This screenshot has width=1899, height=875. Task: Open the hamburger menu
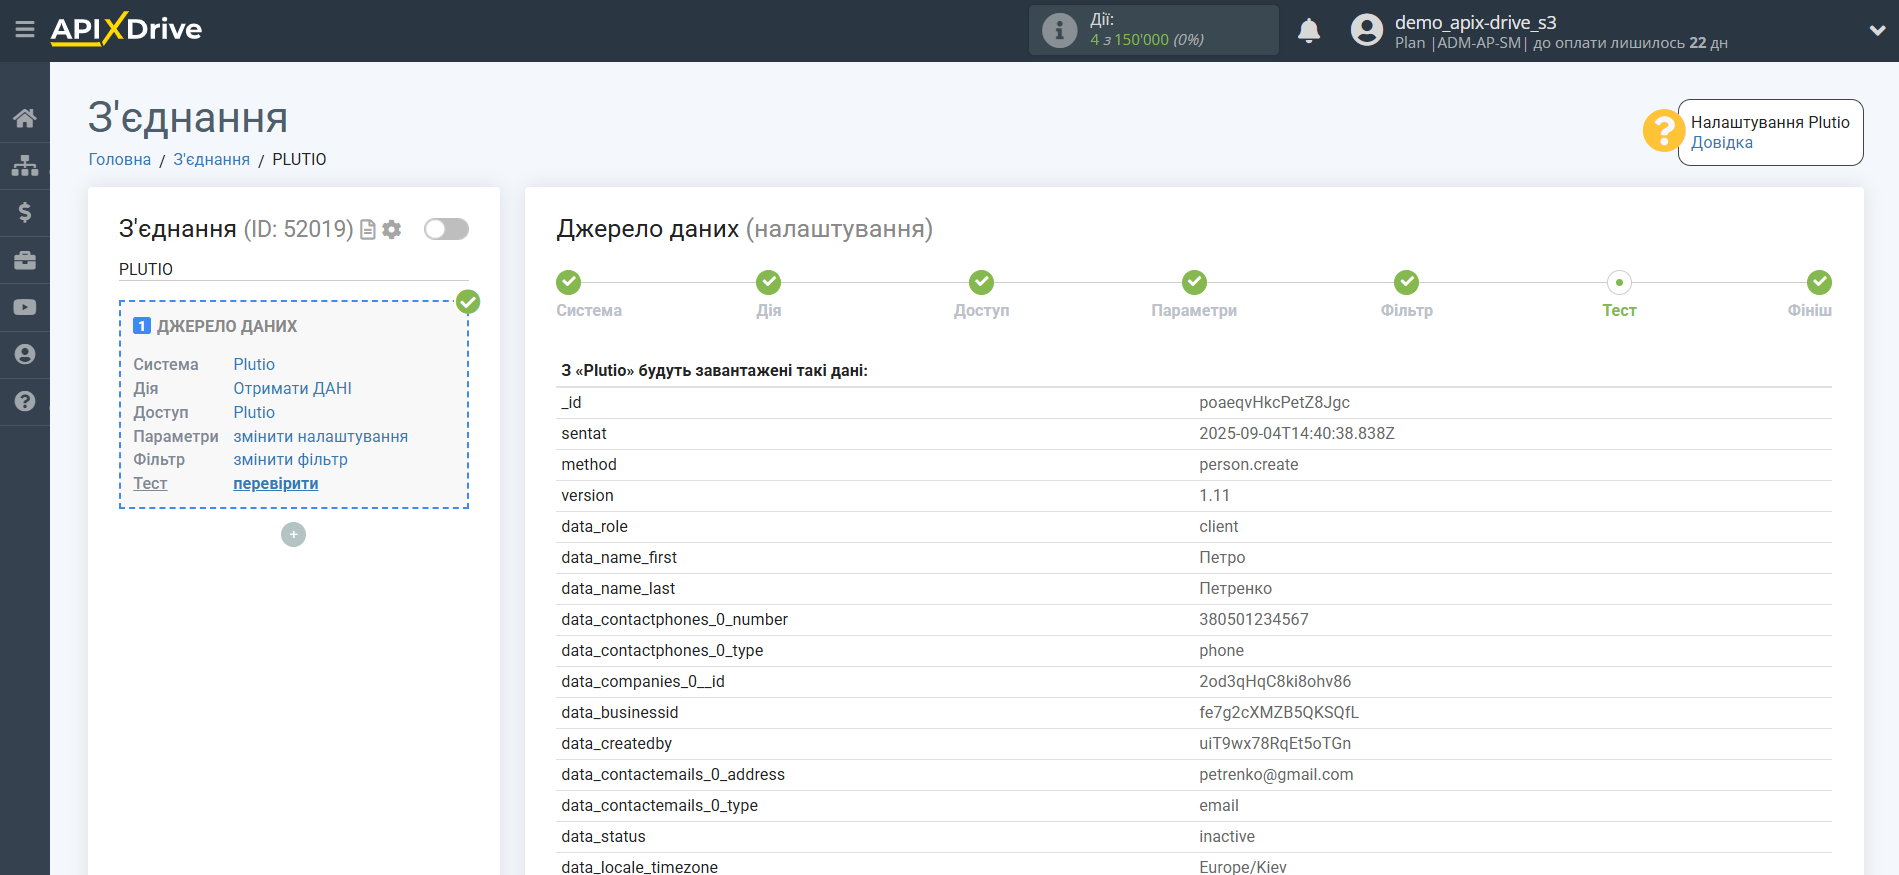coord(25,30)
